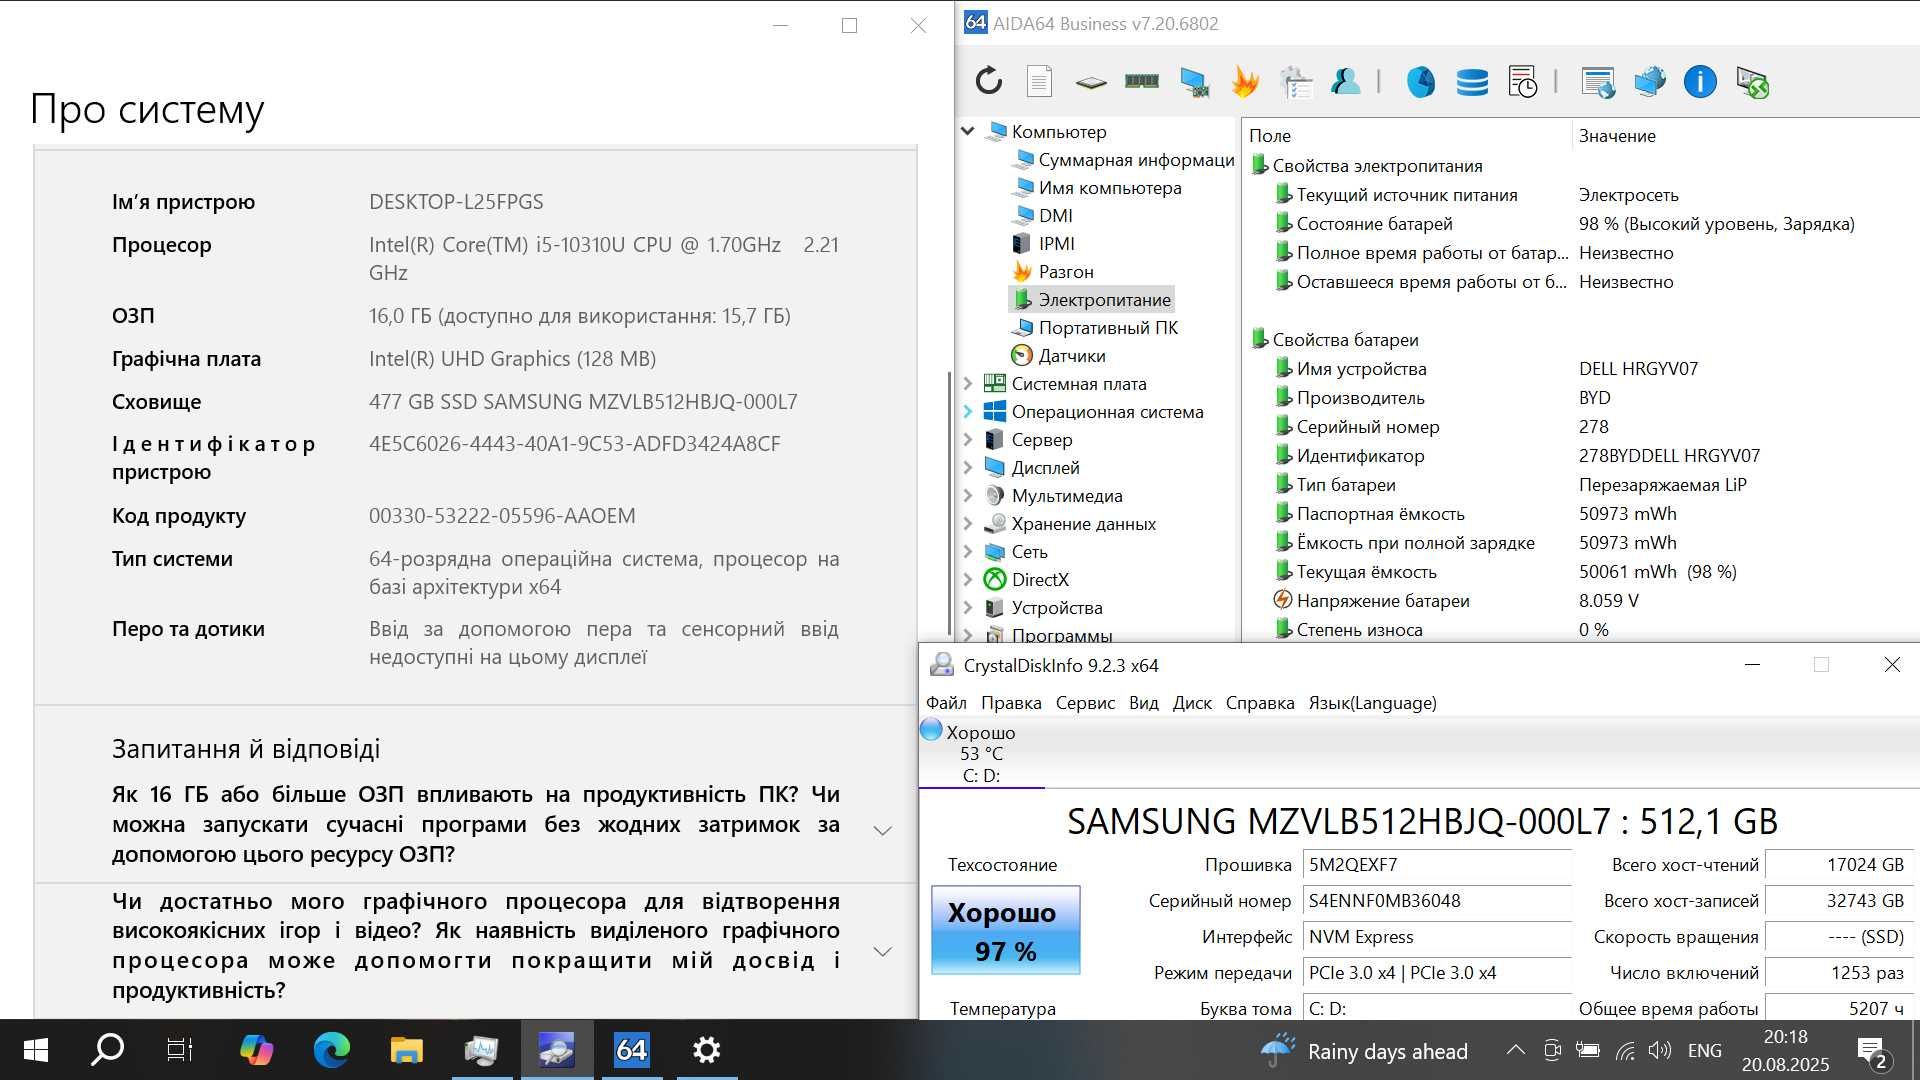Click the blue database stack icon in AIDA64

tap(1471, 82)
